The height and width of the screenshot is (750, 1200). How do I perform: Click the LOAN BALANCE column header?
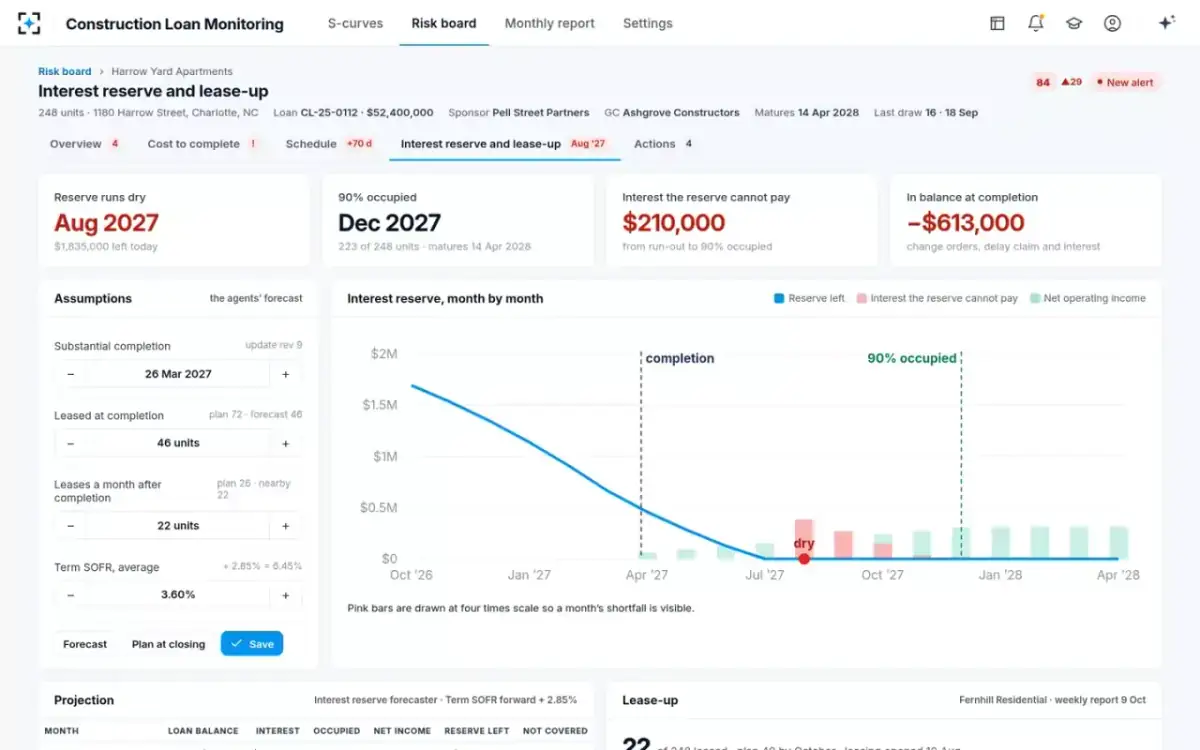(203, 731)
